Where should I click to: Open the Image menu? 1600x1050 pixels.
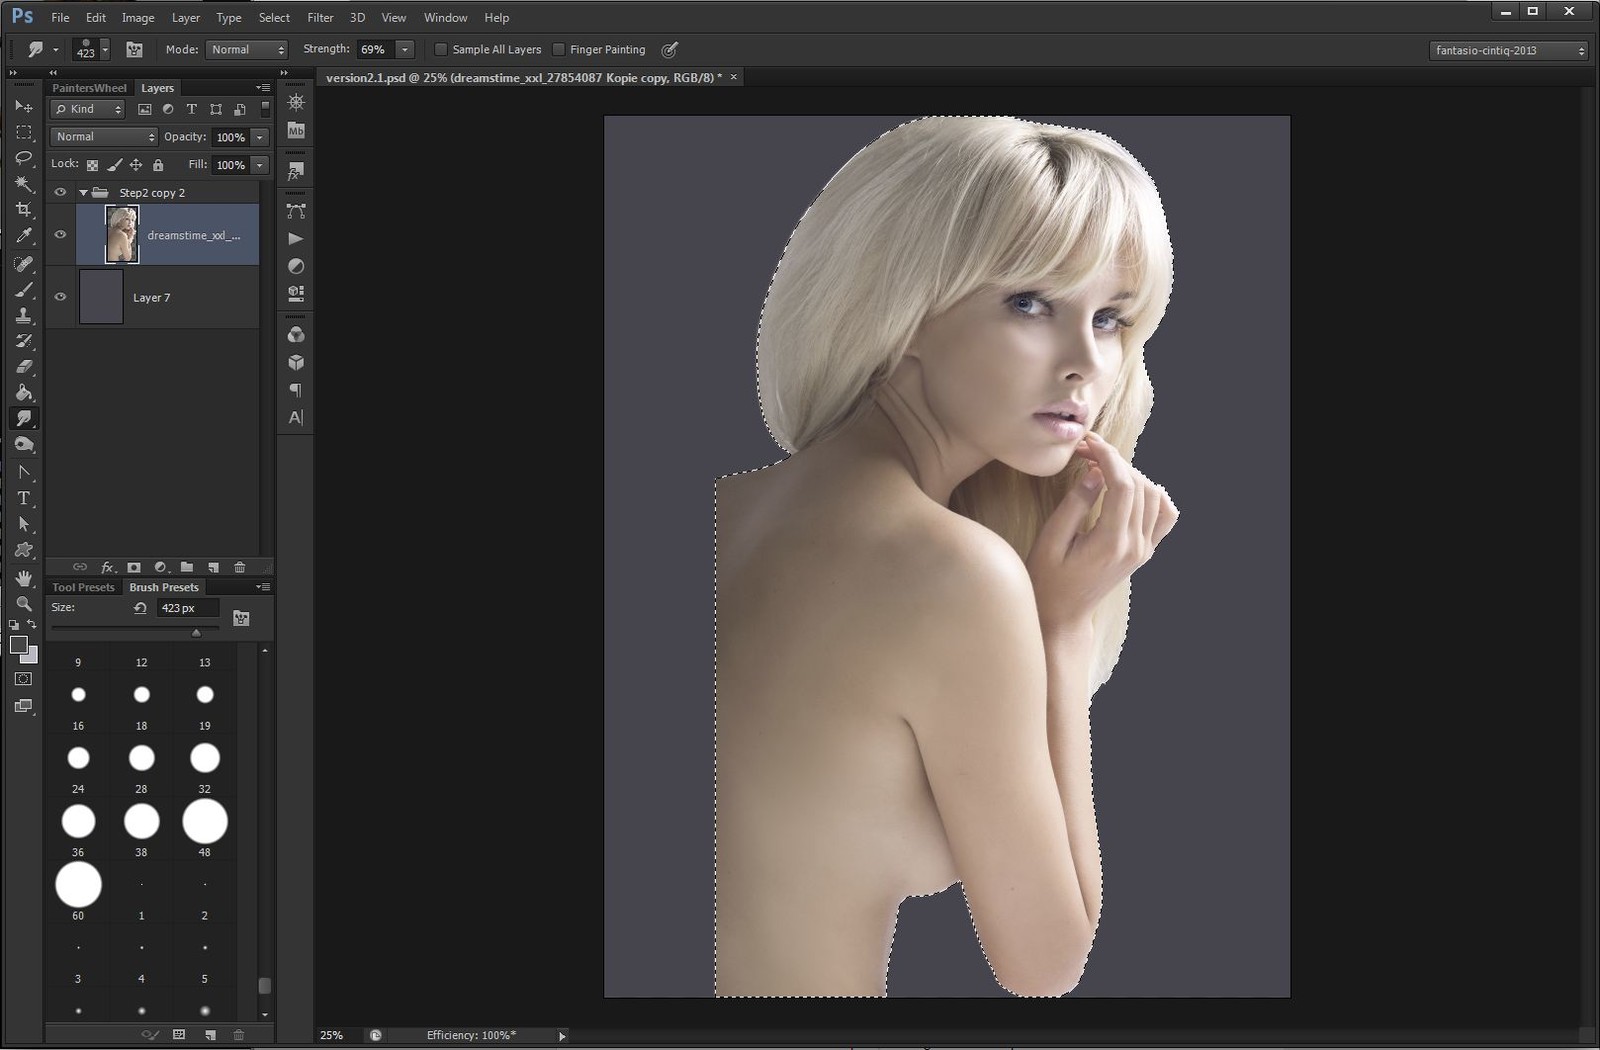tap(138, 17)
